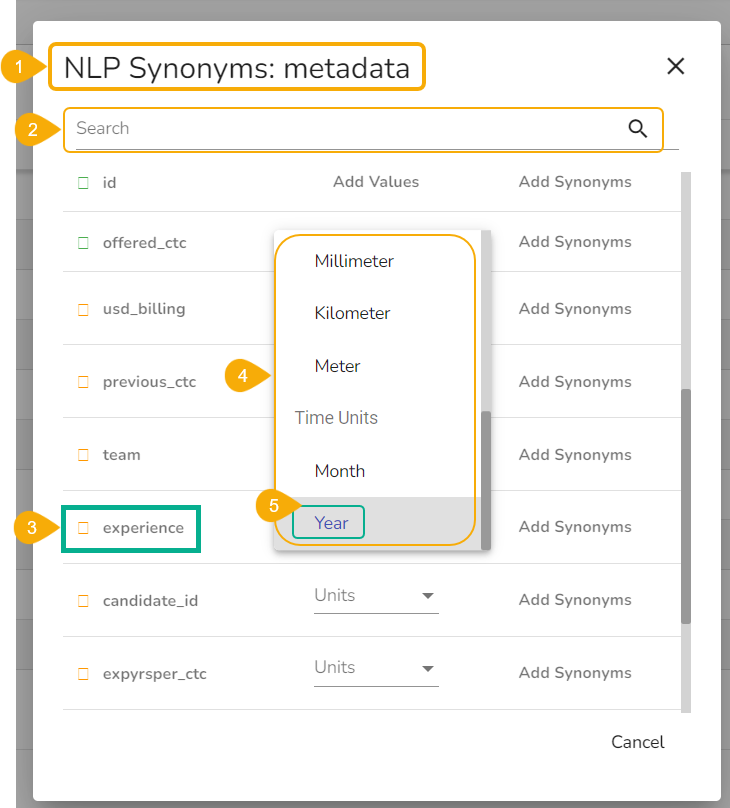Click the expyrsper_ctc column type icon
Viewport: 730px width, 808px height.
pos(83,674)
